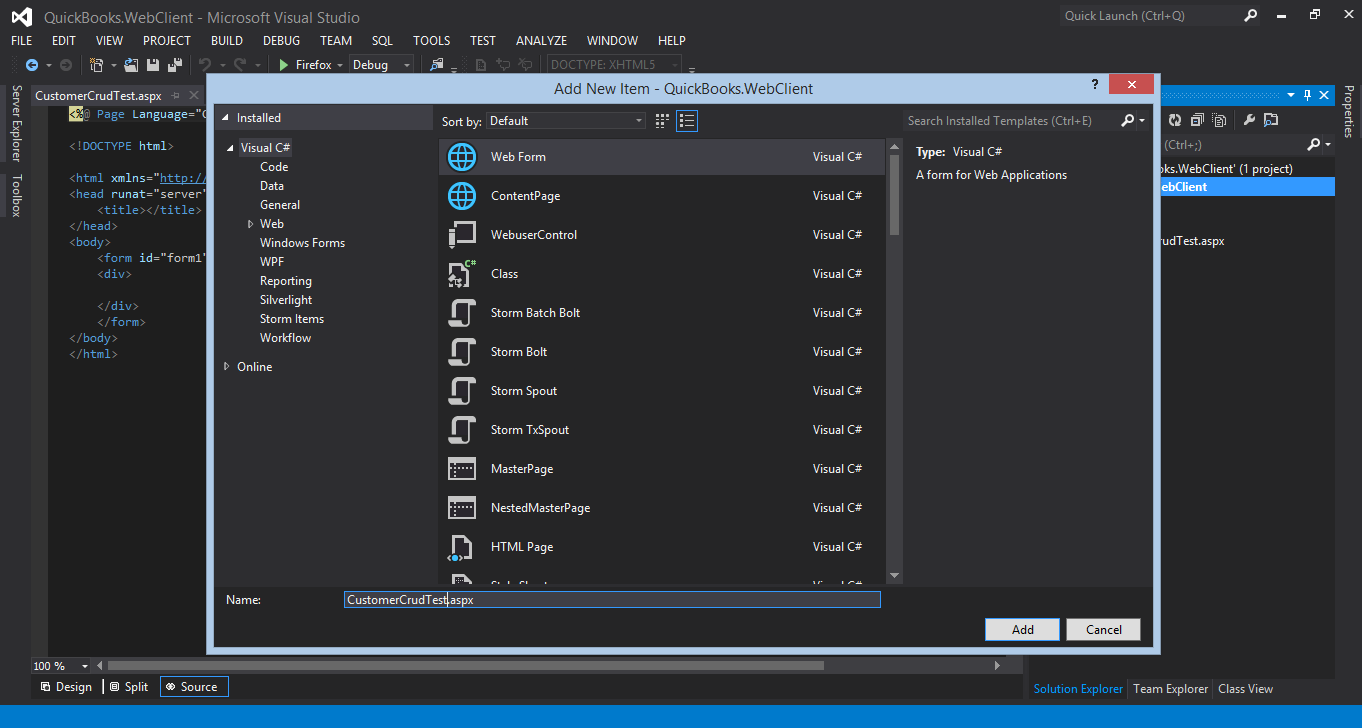Click the Save toolbar icon
Screen dimensions: 1362x728
153,65
